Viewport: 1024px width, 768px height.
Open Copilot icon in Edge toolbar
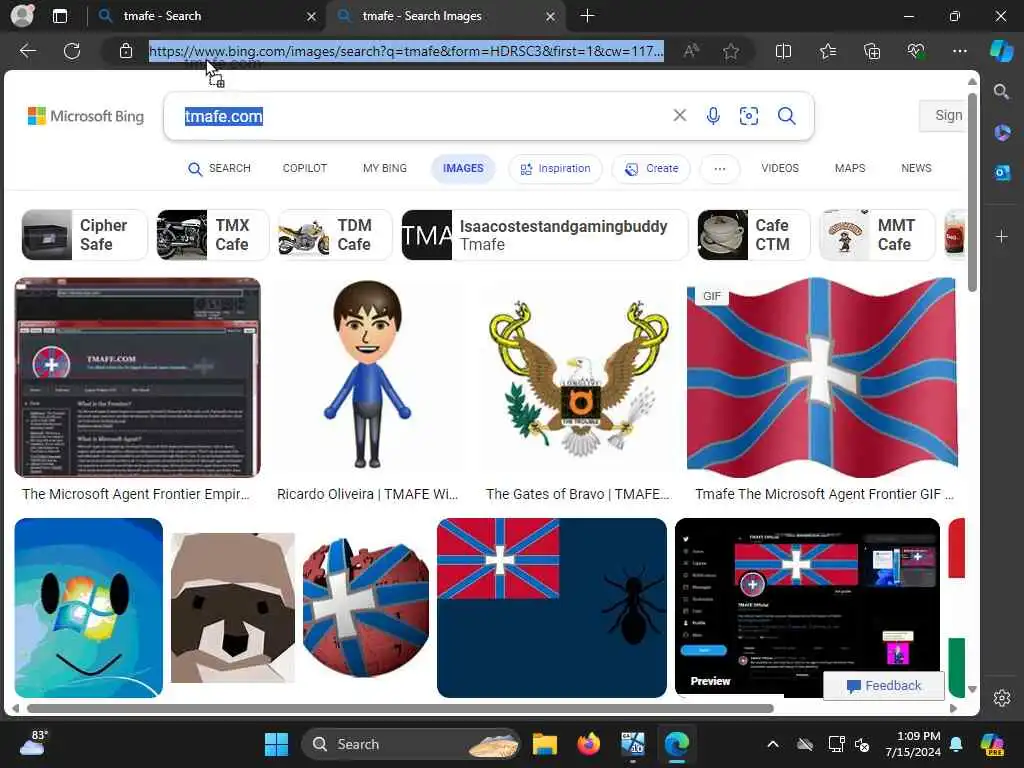click(x=1001, y=51)
